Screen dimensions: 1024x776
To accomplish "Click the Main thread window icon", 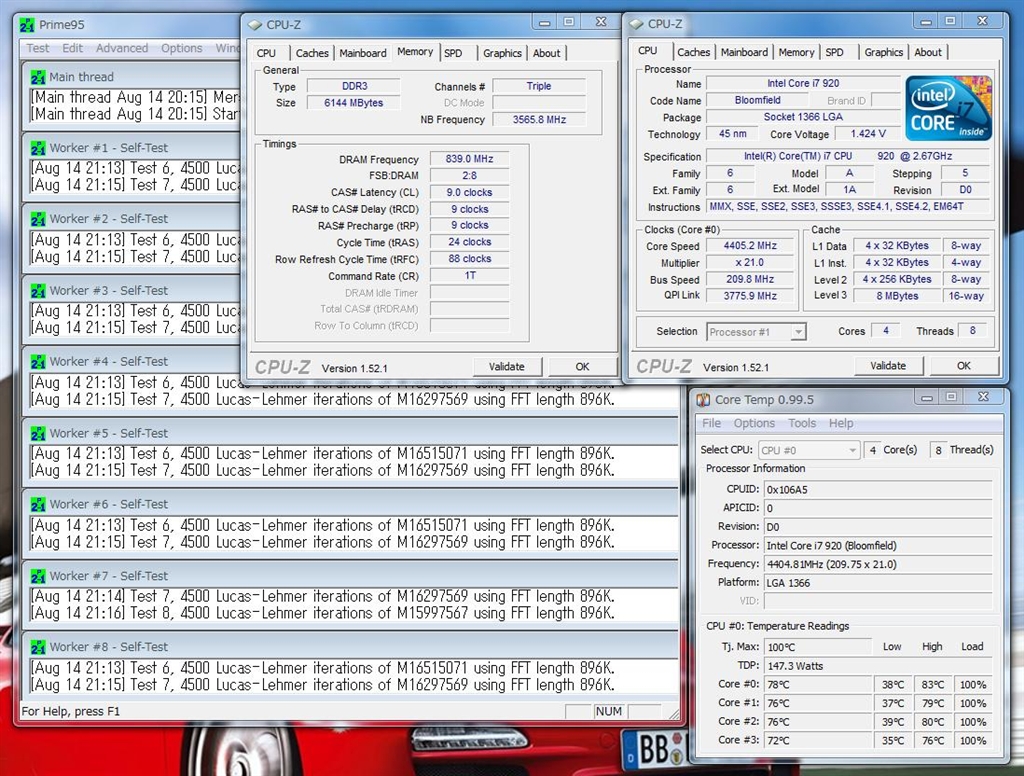I will [38, 77].
